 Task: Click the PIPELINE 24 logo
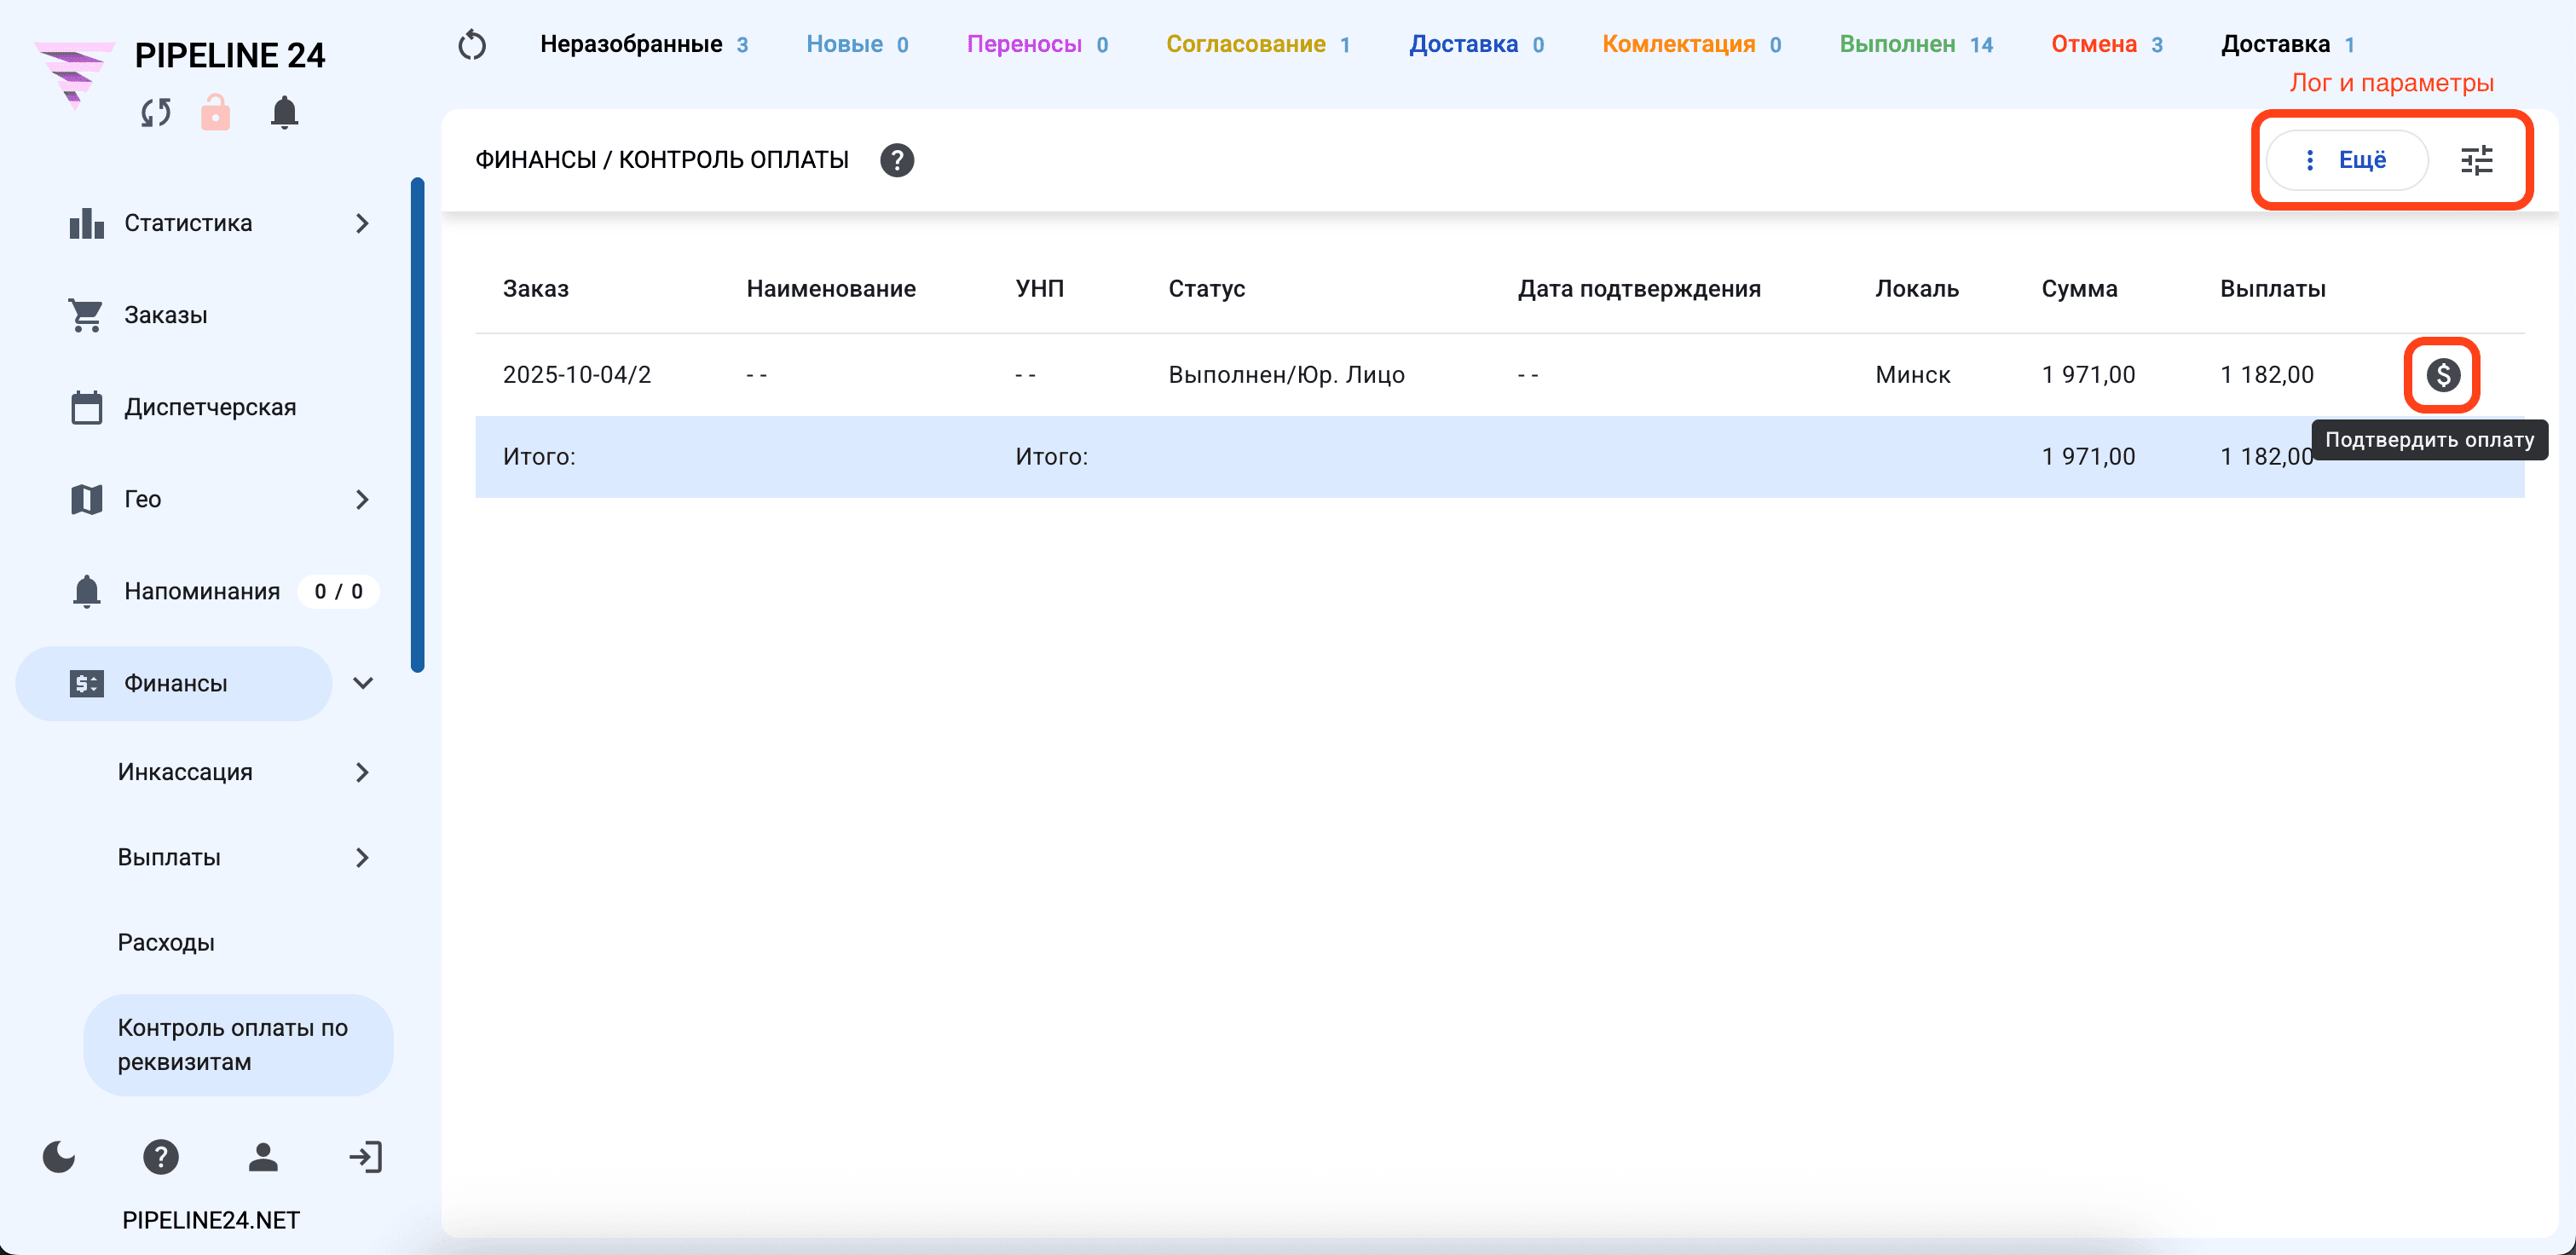coord(74,73)
